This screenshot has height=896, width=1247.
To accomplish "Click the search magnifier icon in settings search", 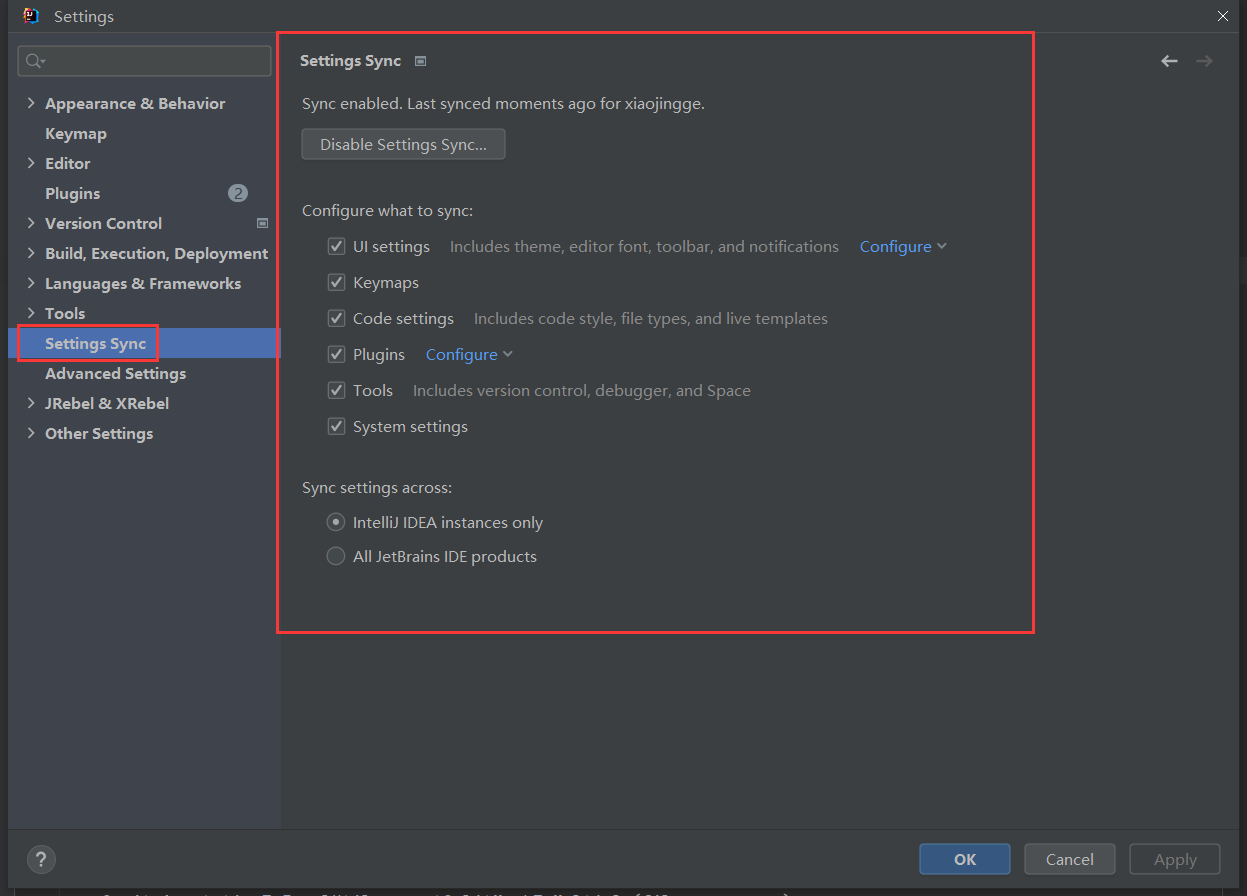I will pos(35,61).
